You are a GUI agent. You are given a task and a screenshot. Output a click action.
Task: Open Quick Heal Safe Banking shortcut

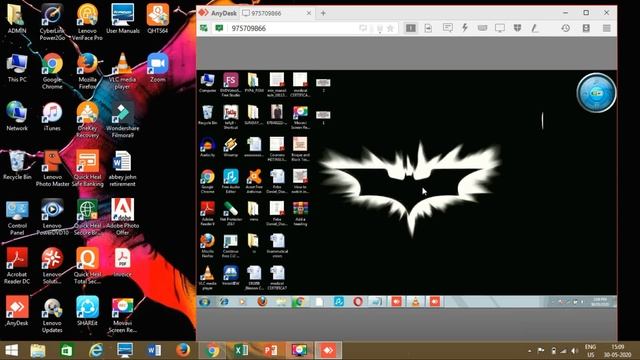[87, 169]
